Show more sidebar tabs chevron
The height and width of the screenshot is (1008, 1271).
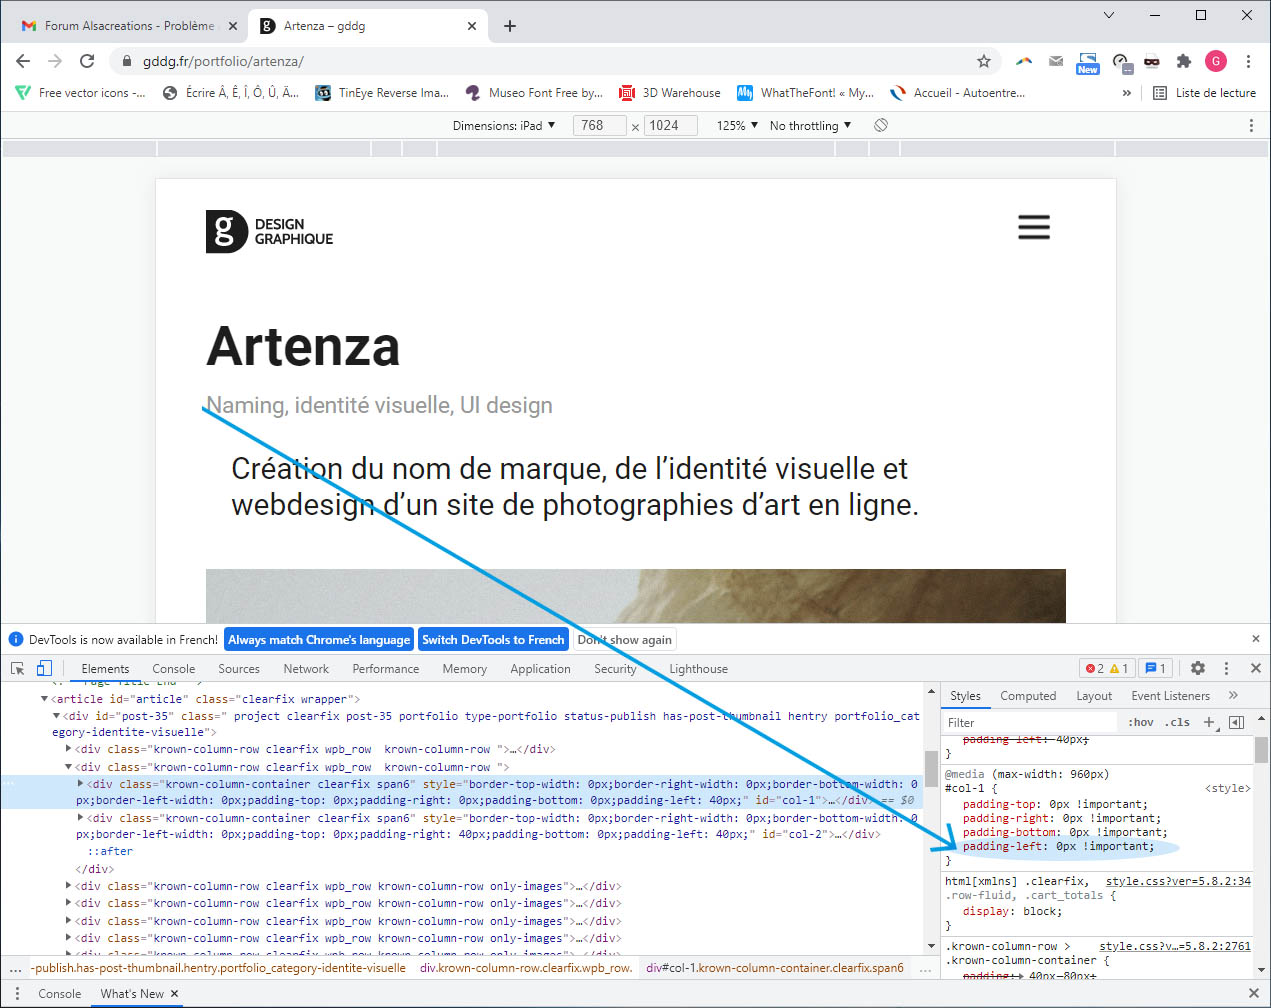coord(1233,696)
